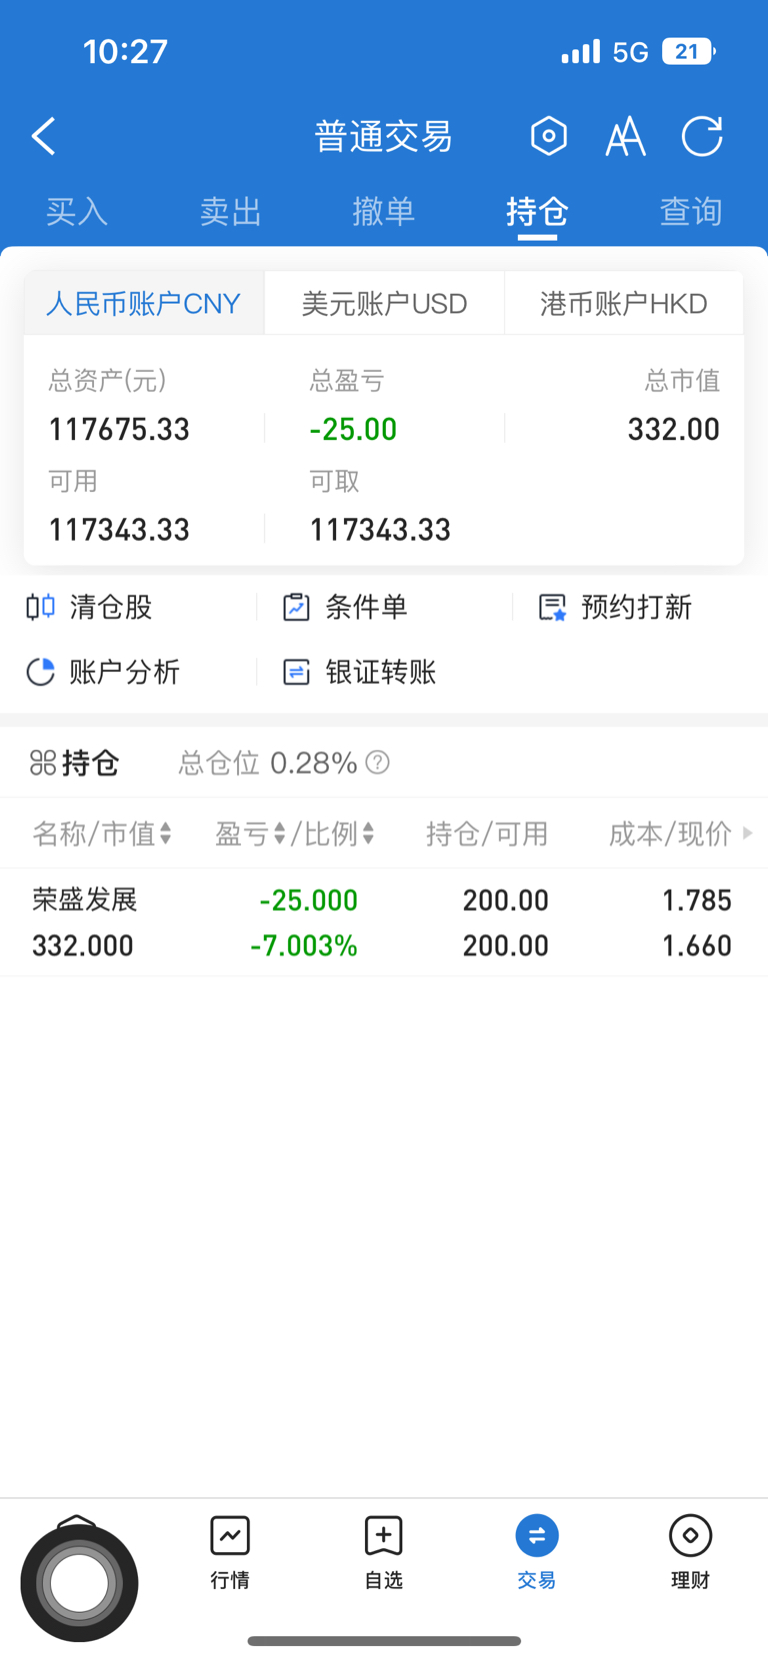
Task: Tap 可用 balance 117343.33
Action: [x=119, y=529]
